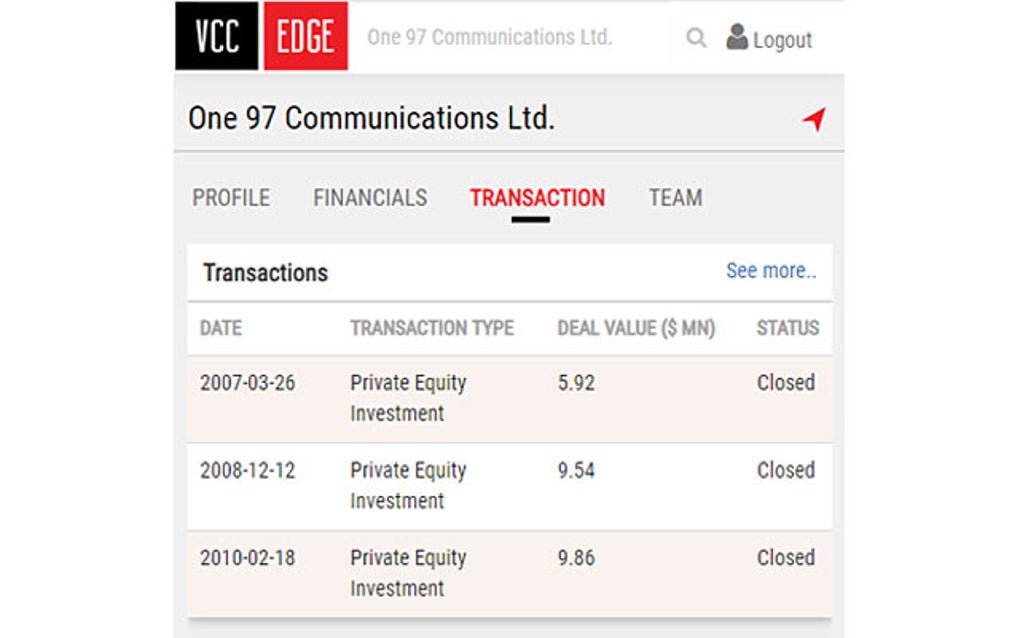The width and height of the screenshot is (1020, 638).
Task: Switch to the Profile tab
Action: pos(231,198)
